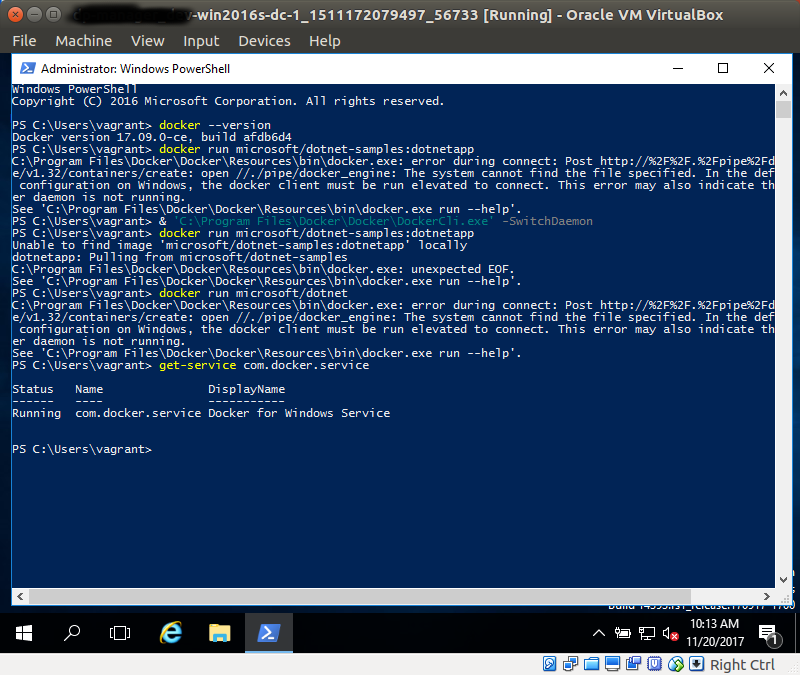The height and width of the screenshot is (675, 800).
Task: Open Task View on the taskbar
Action: (120, 633)
